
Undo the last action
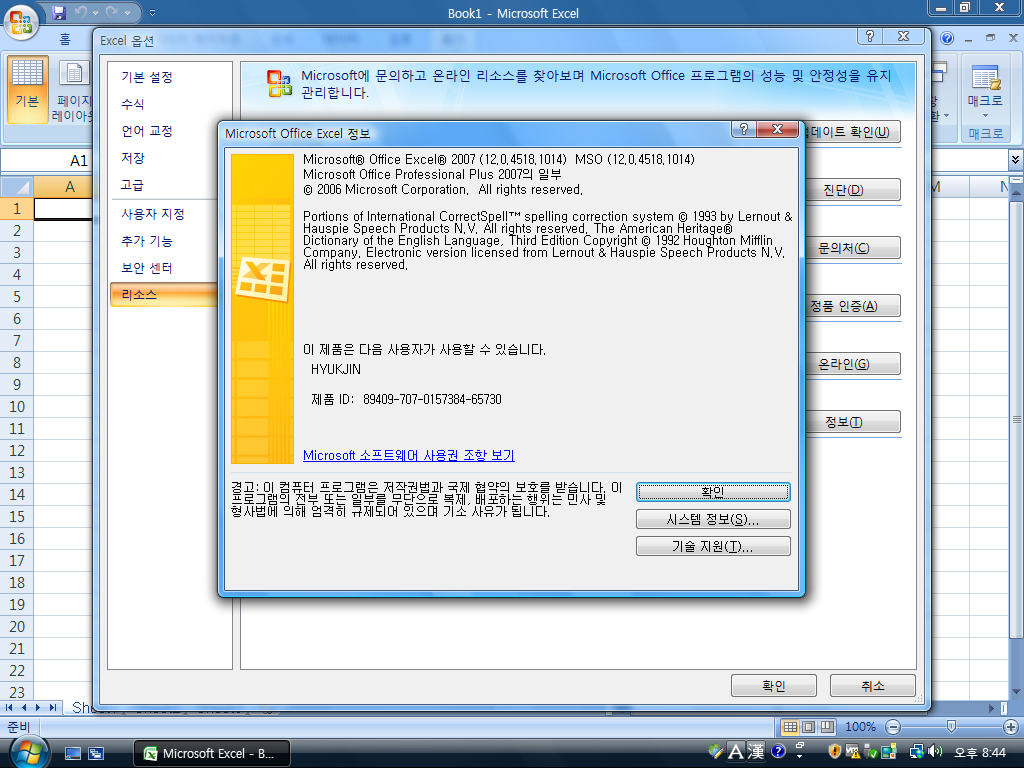click(x=81, y=12)
